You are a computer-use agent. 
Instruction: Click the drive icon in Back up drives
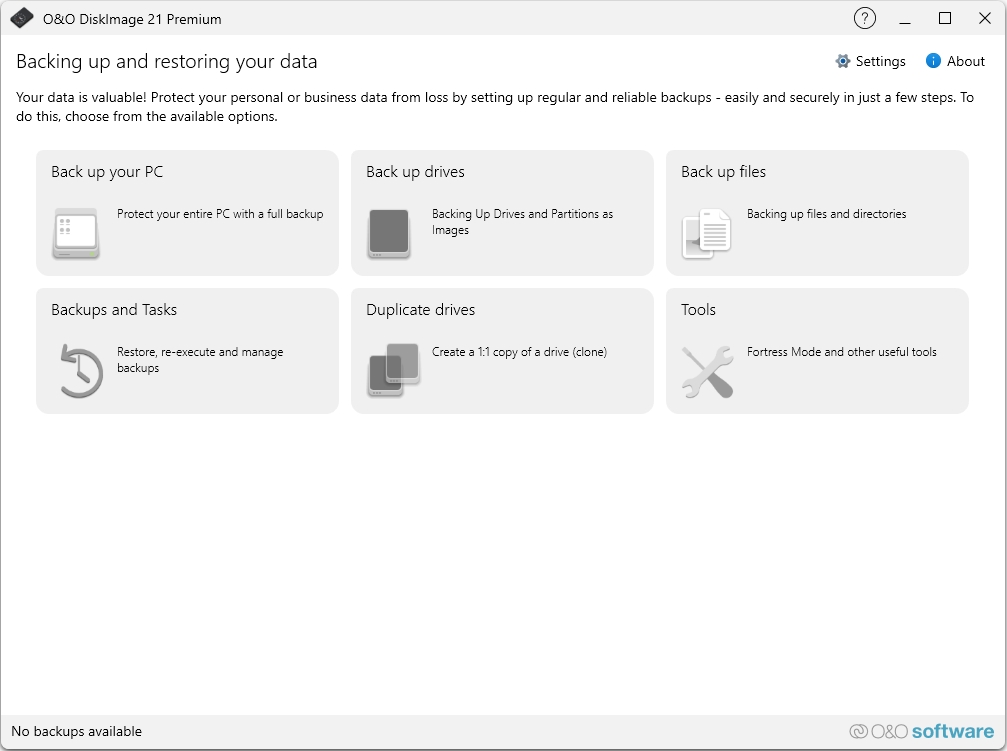[389, 233]
